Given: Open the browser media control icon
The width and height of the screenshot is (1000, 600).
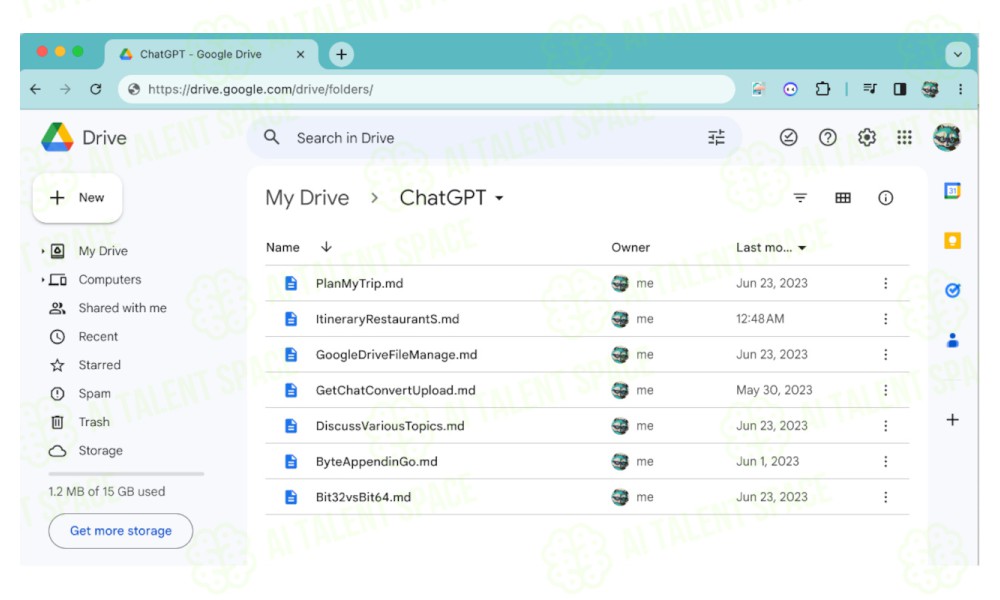Looking at the screenshot, I should click(870, 89).
